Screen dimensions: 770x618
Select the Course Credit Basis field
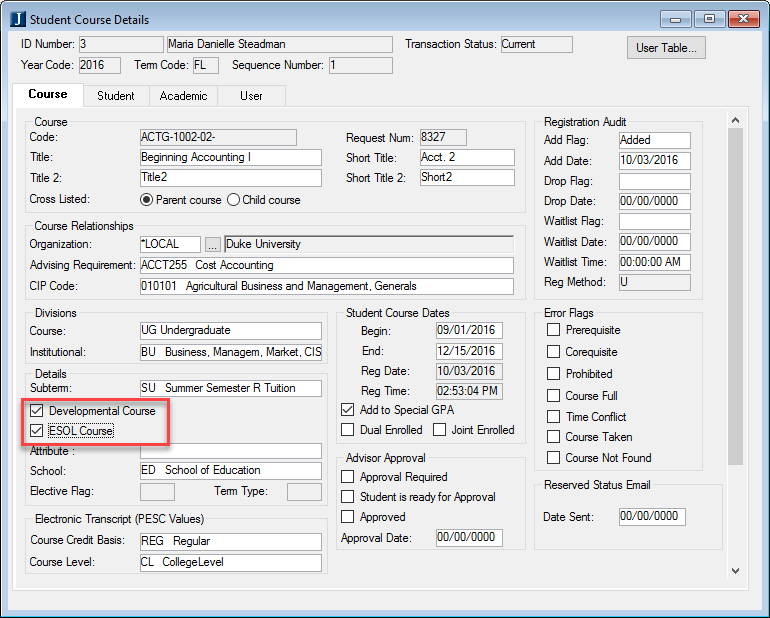tap(231, 541)
